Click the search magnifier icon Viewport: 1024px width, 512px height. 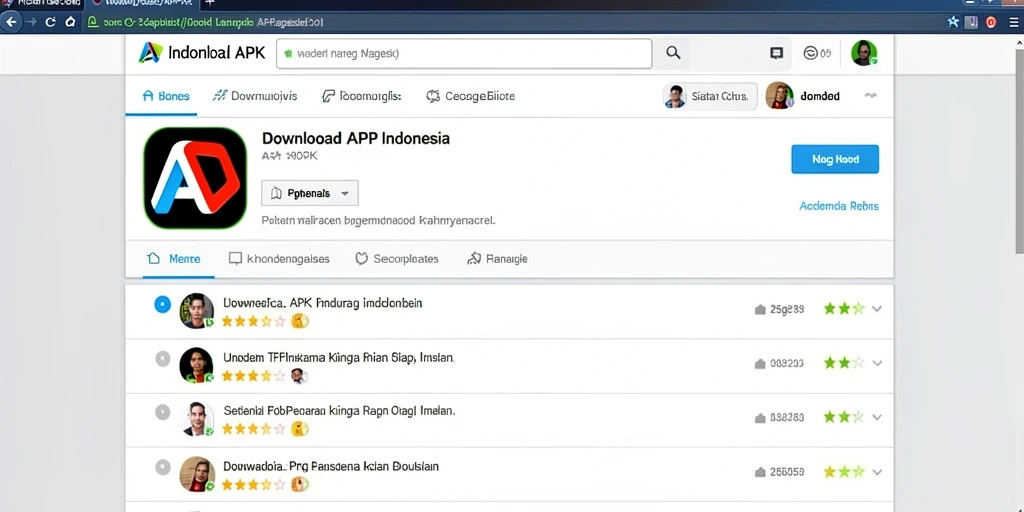coord(673,54)
